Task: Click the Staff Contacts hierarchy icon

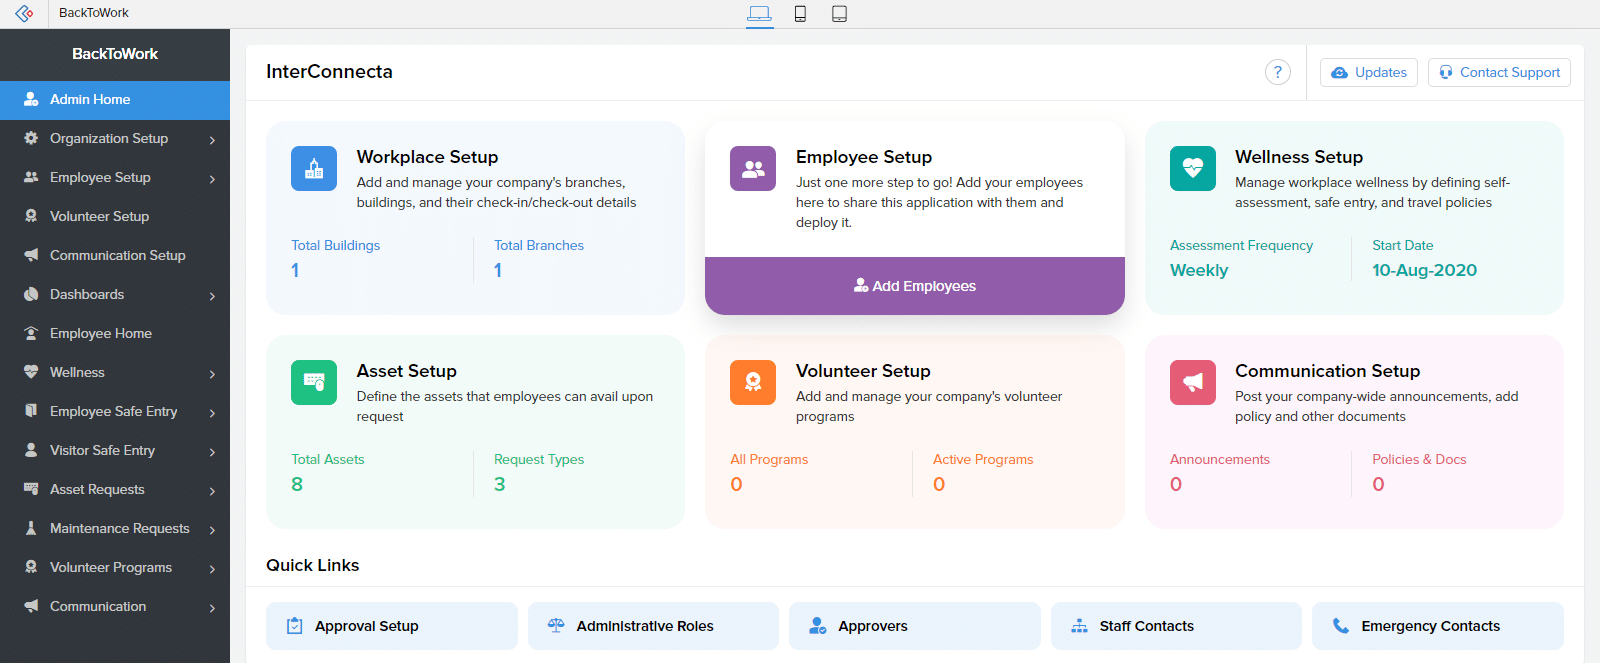Action: click(1079, 626)
